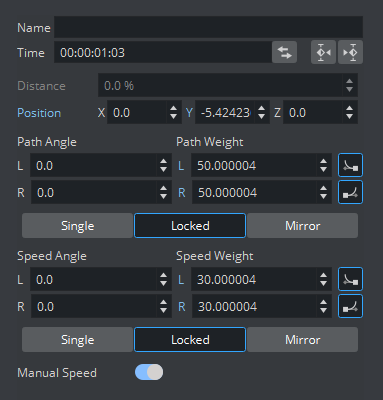Viewport: 383px width, 400px height.
Task: Click the Position X stepper arrows
Action: tap(173, 112)
